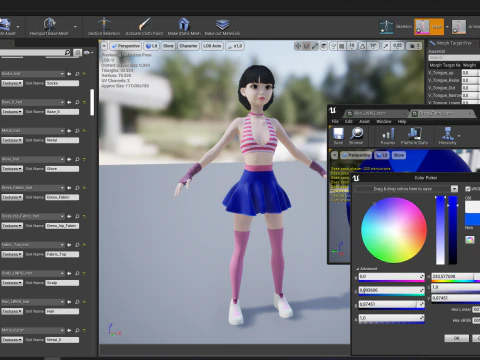The image size is (480, 360).
Task: Toggle the sRGB checkbox in Color Picker
Action: click(468, 189)
